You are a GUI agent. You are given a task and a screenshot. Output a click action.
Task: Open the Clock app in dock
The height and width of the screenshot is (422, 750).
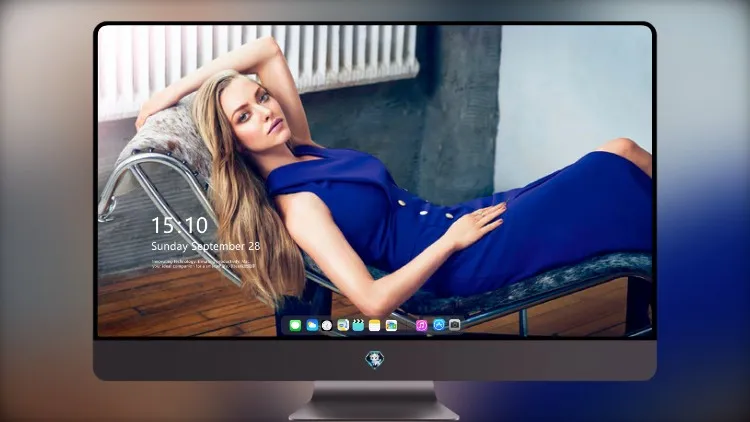(x=327, y=326)
